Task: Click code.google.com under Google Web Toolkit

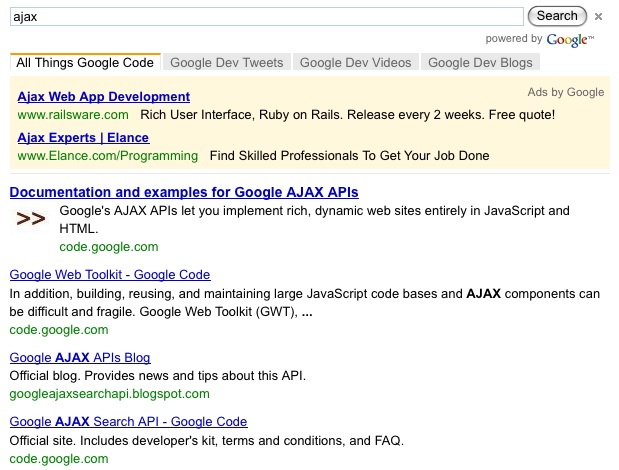Action: [59, 329]
